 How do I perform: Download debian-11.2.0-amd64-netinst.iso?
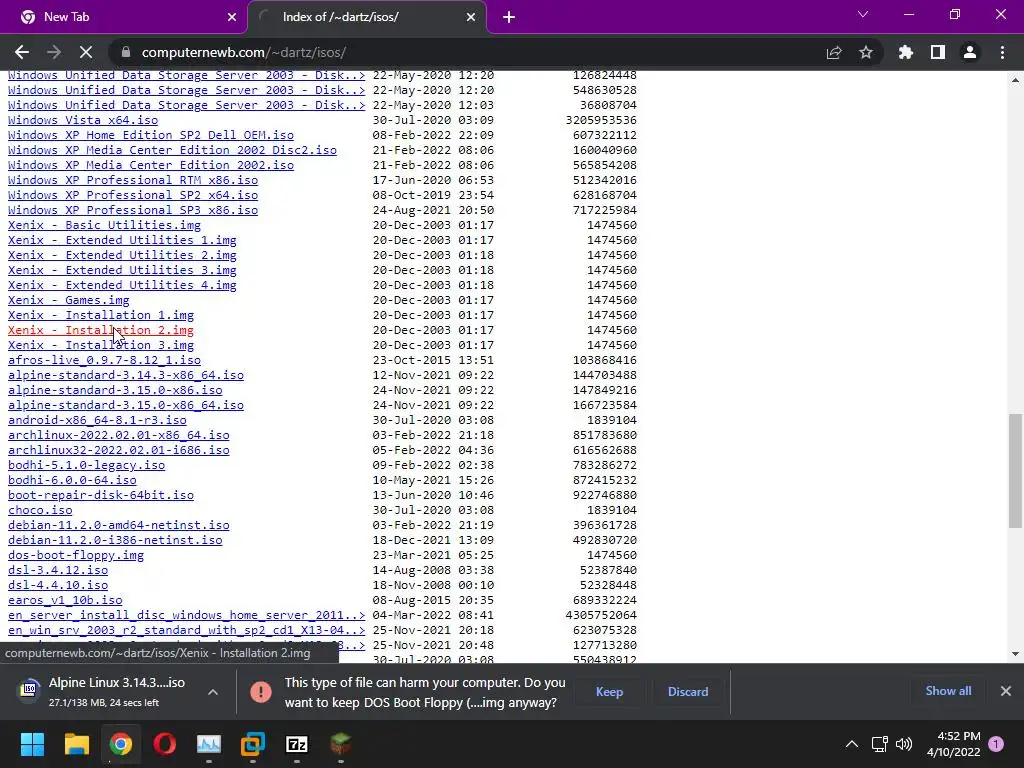point(119,526)
